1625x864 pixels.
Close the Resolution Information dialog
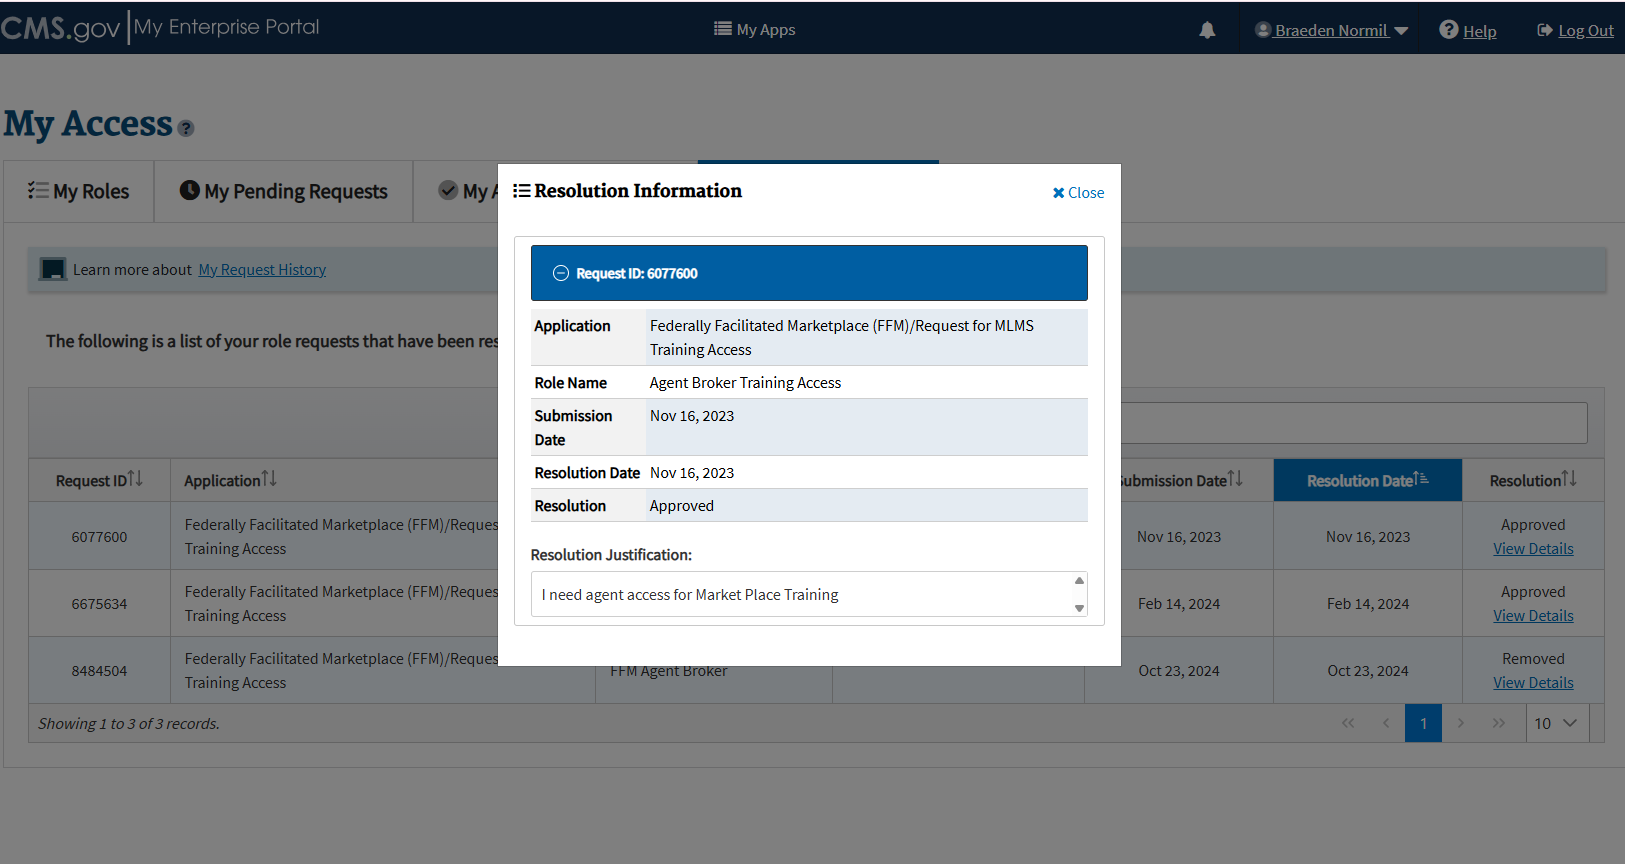tap(1078, 193)
